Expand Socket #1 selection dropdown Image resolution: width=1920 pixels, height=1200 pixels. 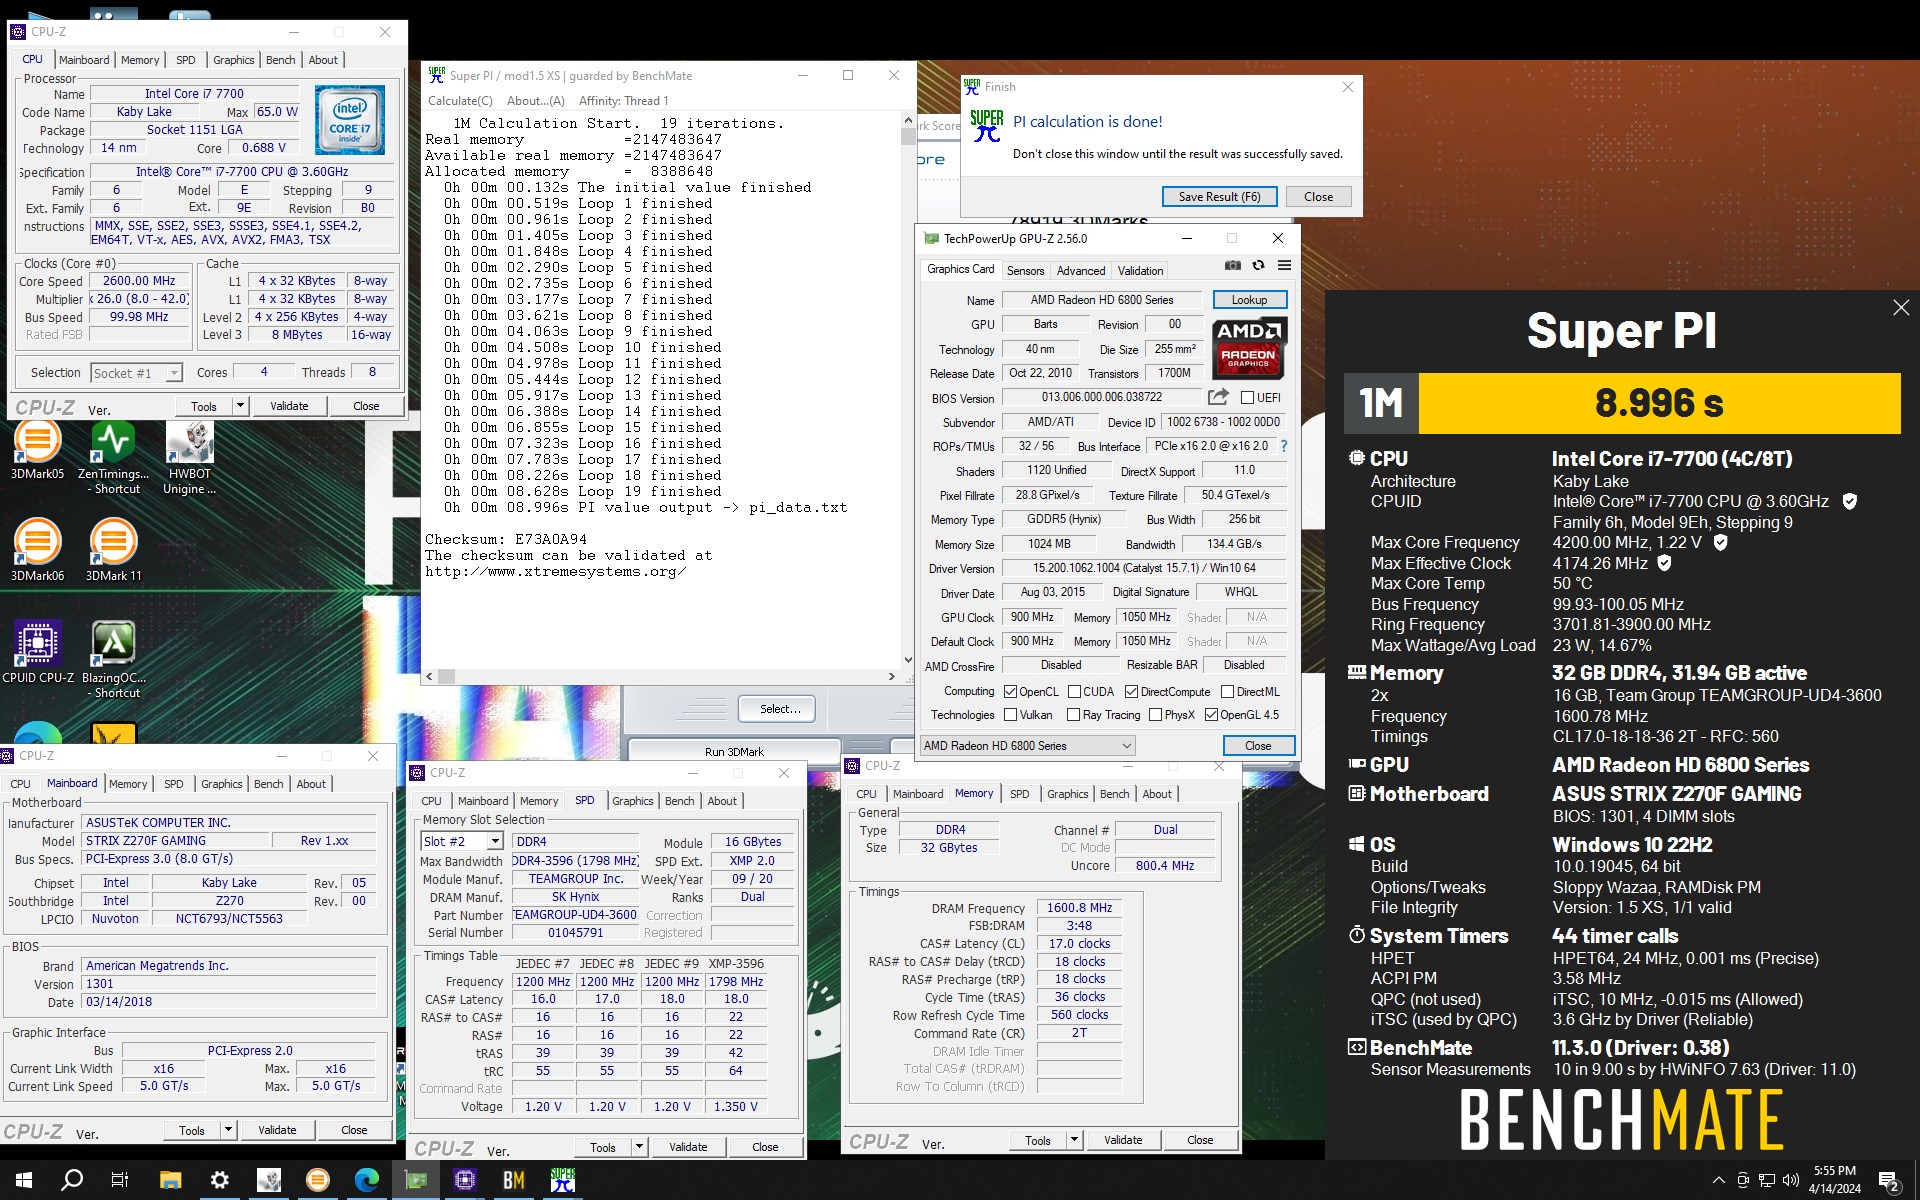(x=173, y=373)
